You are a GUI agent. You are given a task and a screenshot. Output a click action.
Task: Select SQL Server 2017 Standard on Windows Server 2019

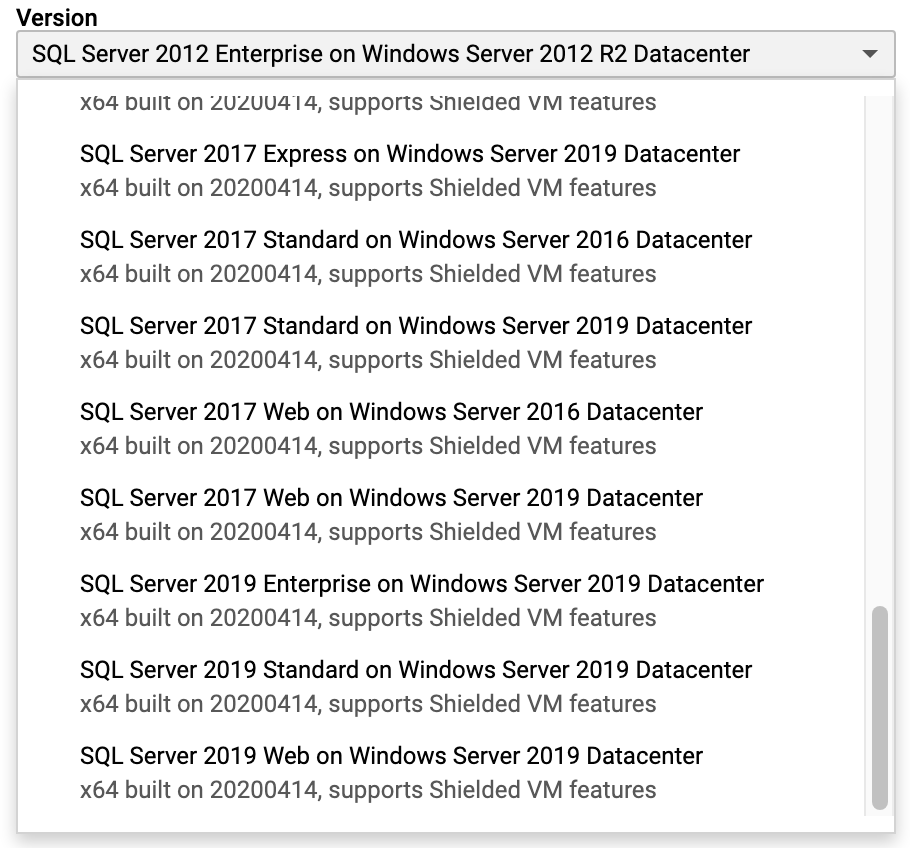click(415, 326)
